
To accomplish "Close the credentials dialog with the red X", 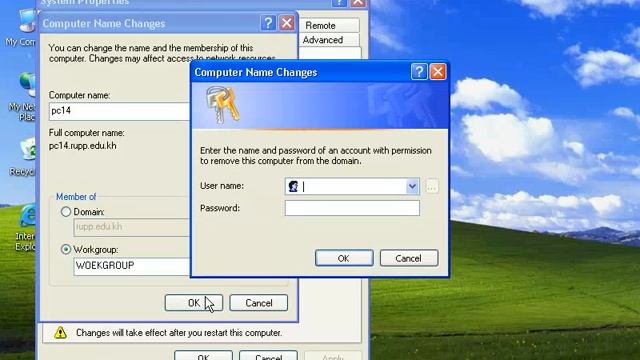I will (438, 72).
